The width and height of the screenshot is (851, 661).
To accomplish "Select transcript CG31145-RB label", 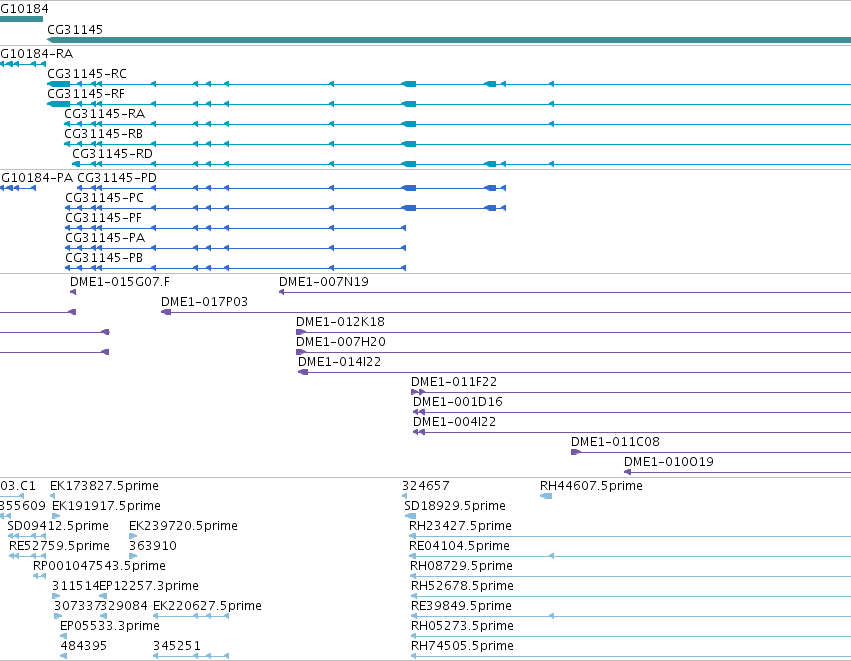I will [104, 134].
